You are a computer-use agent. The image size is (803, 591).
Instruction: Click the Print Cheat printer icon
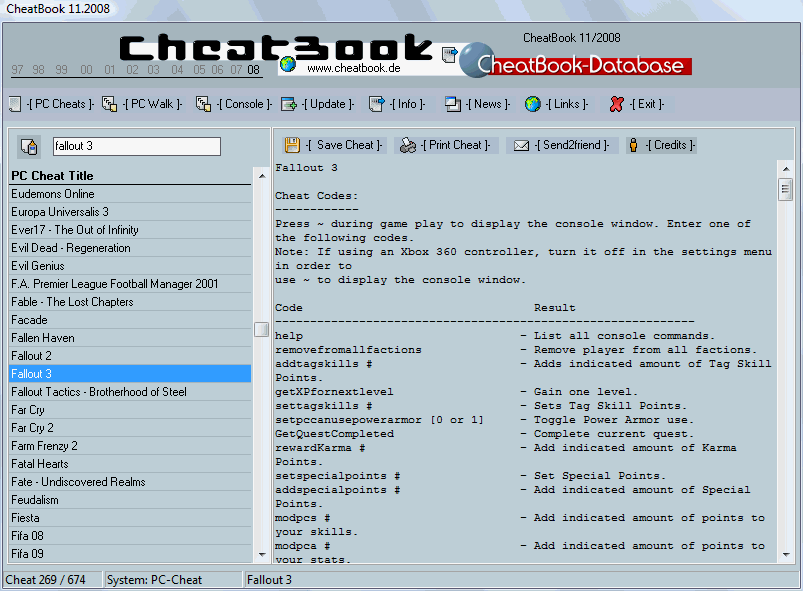(408, 145)
